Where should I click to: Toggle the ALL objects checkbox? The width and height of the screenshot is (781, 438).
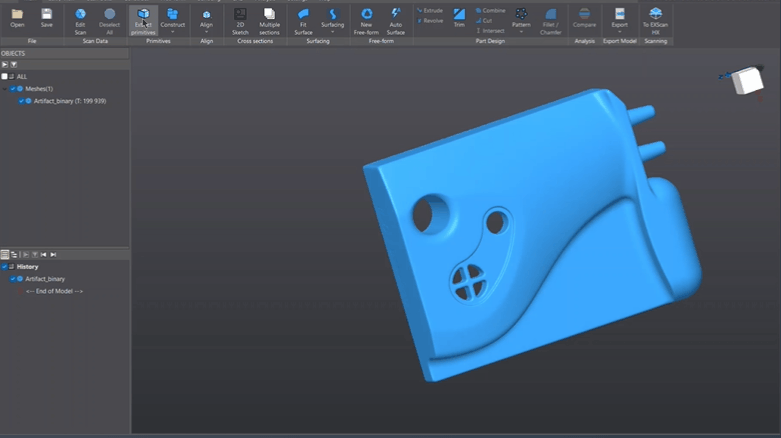pos(5,76)
